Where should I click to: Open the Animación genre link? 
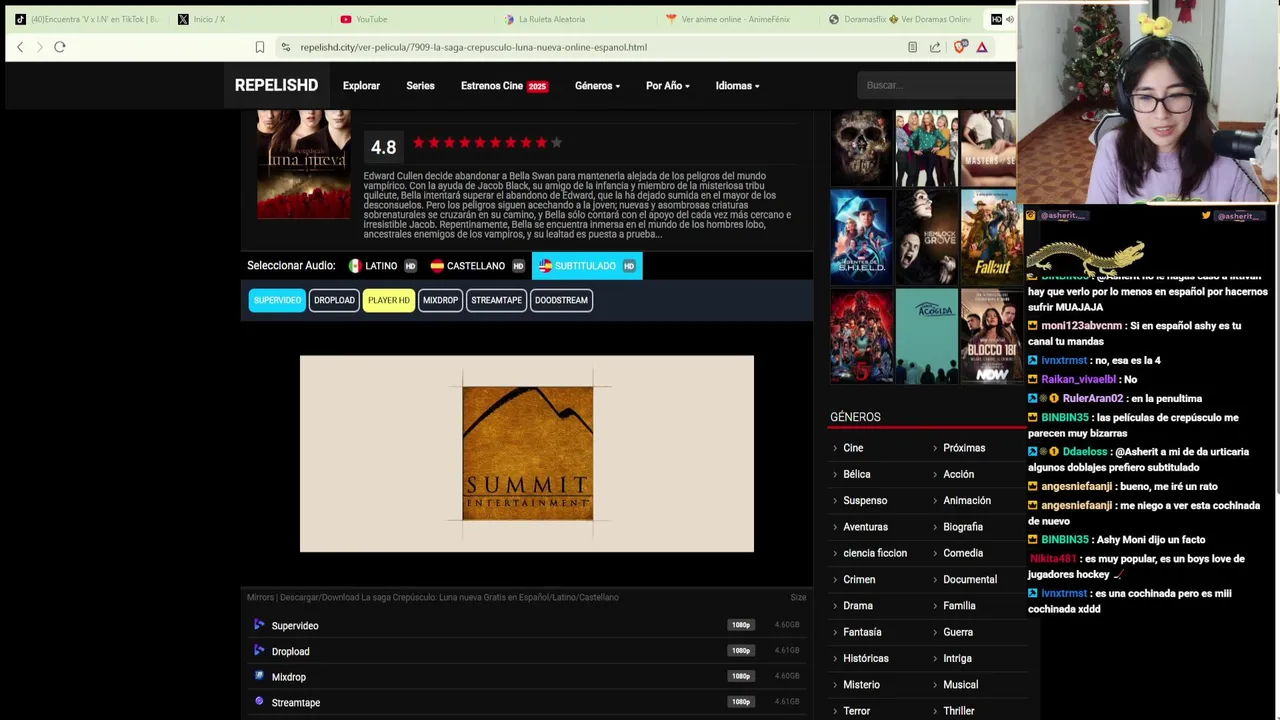pyautogui.click(x=967, y=500)
